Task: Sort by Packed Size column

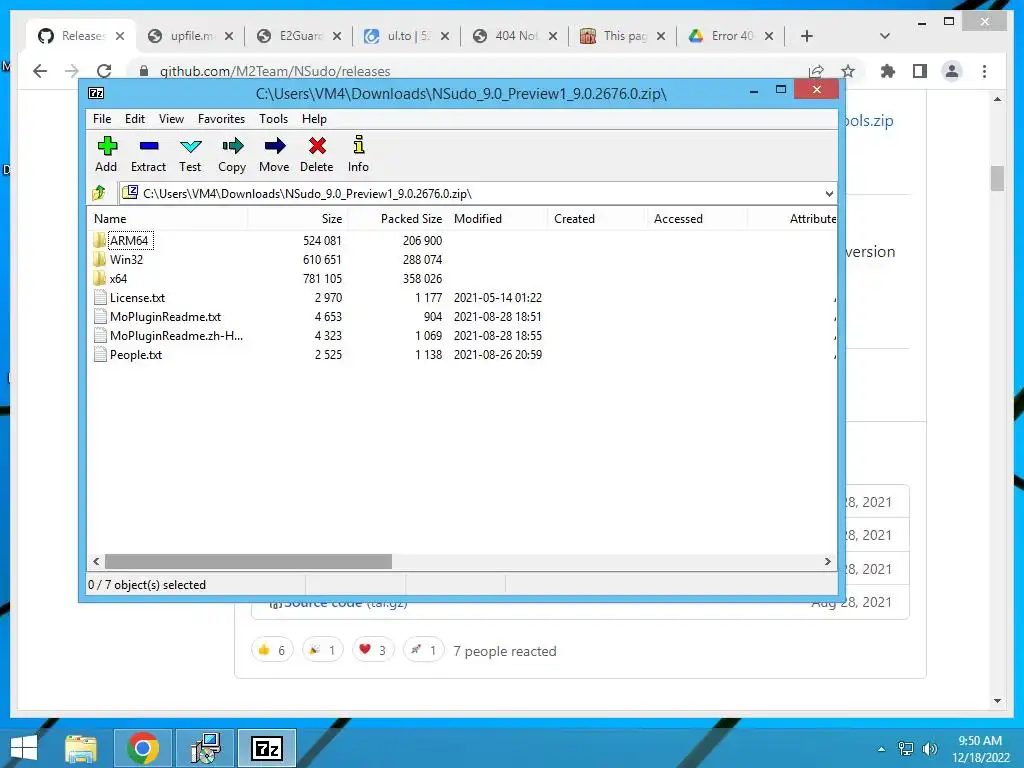Action: click(398, 219)
